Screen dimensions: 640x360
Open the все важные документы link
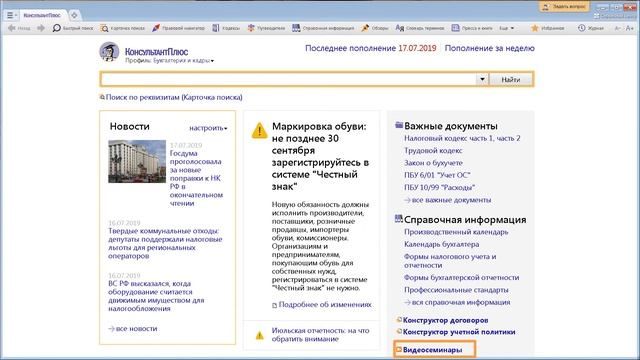click(x=451, y=200)
